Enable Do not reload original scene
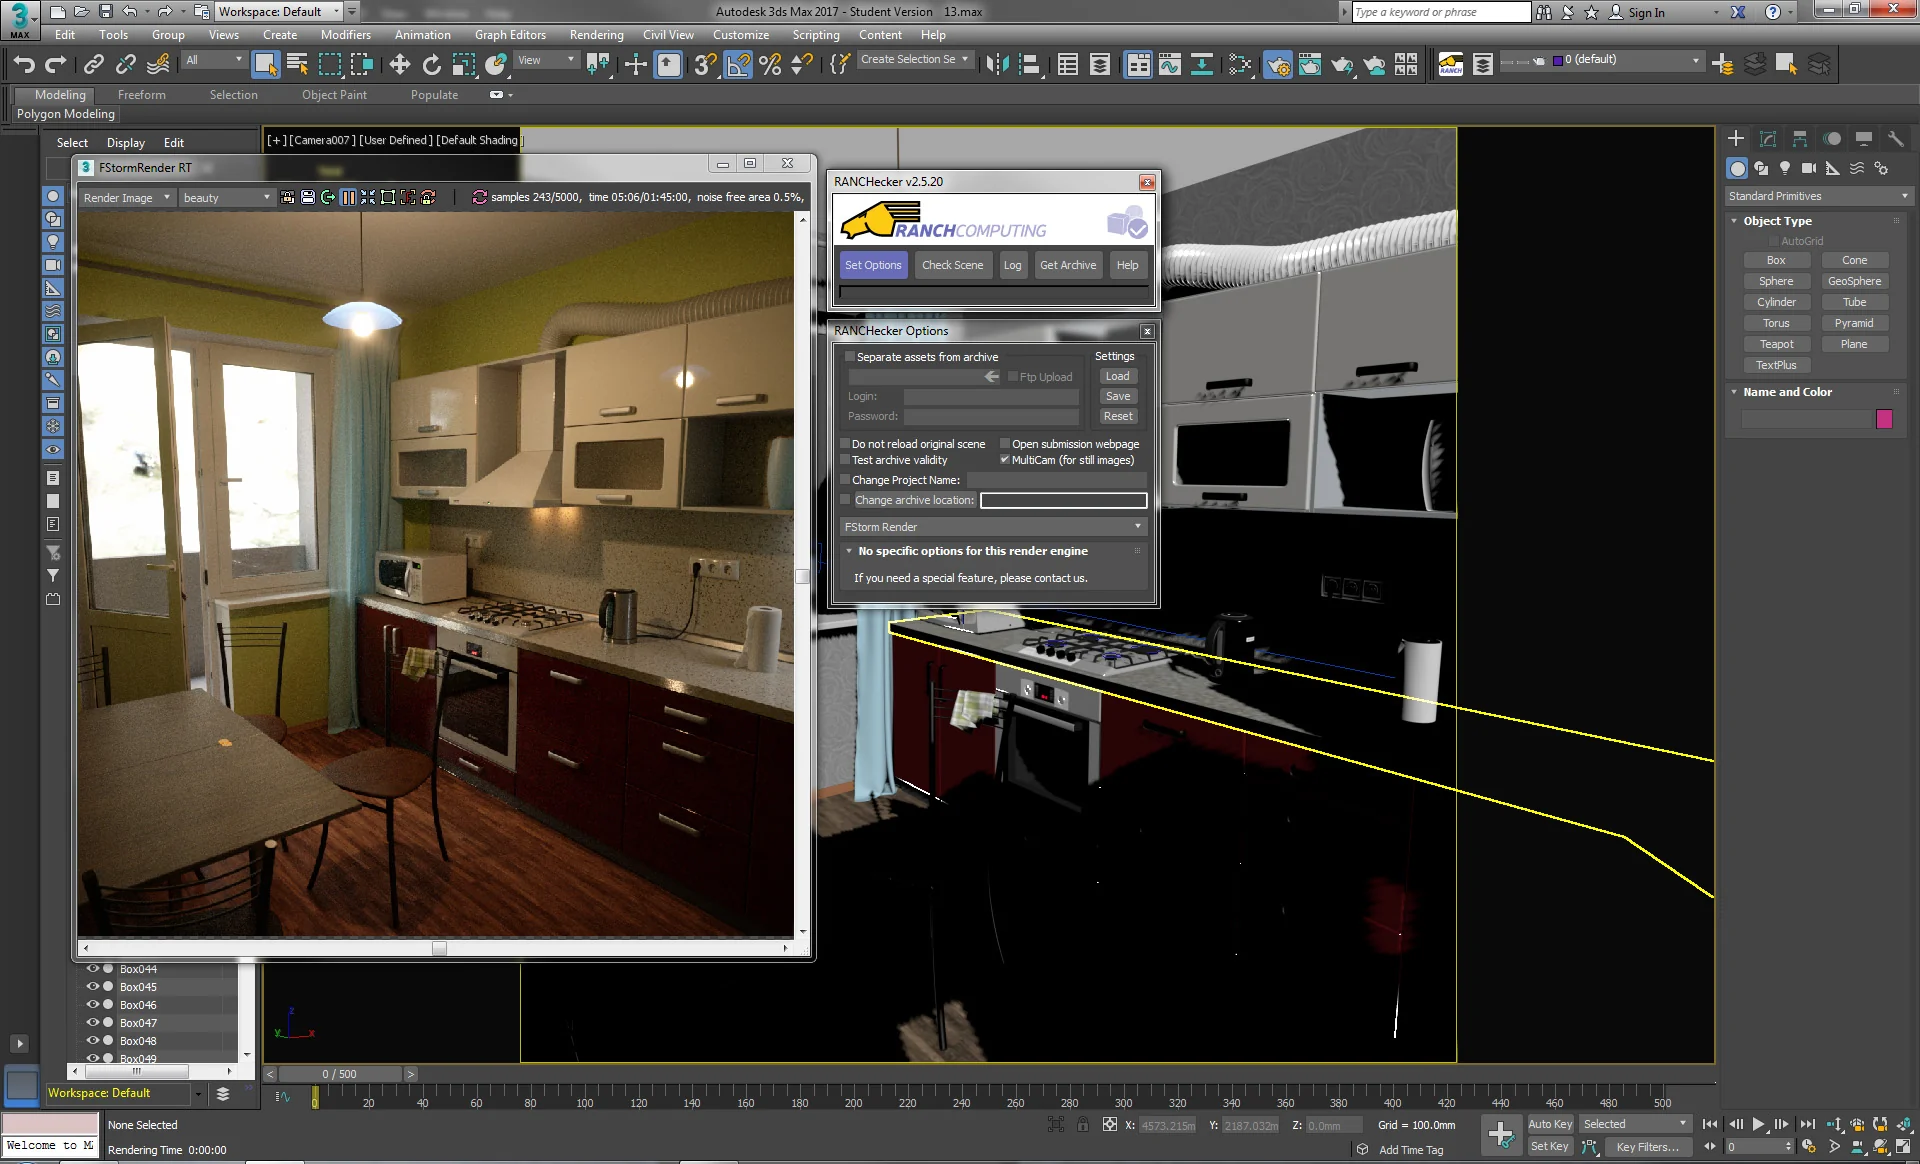The height and width of the screenshot is (1164, 1920). point(846,444)
